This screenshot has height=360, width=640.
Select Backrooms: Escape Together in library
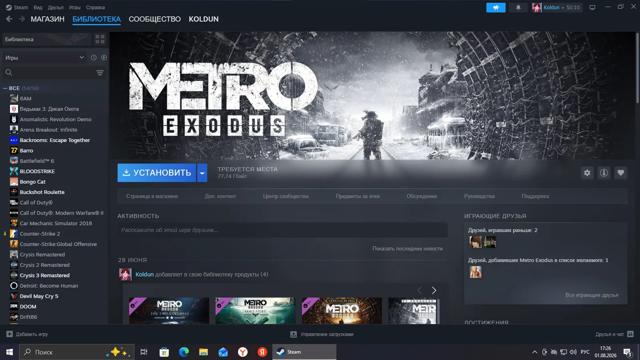(x=55, y=140)
